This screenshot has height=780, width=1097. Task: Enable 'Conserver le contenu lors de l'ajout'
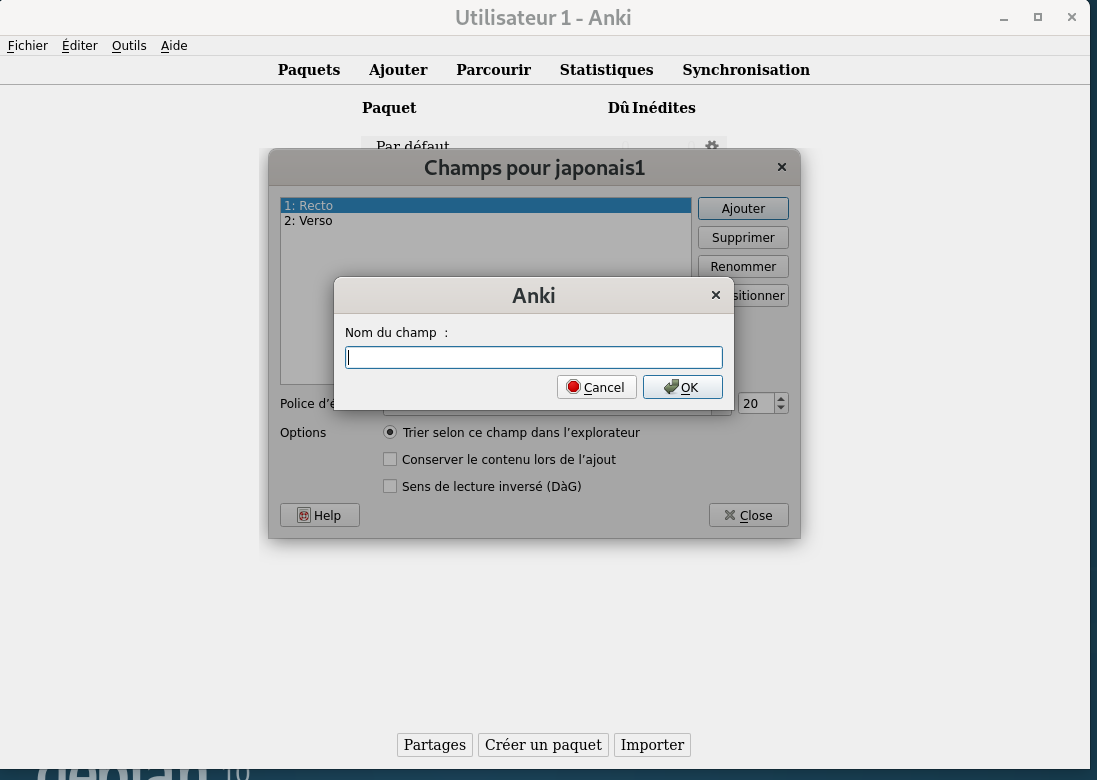click(390, 460)
